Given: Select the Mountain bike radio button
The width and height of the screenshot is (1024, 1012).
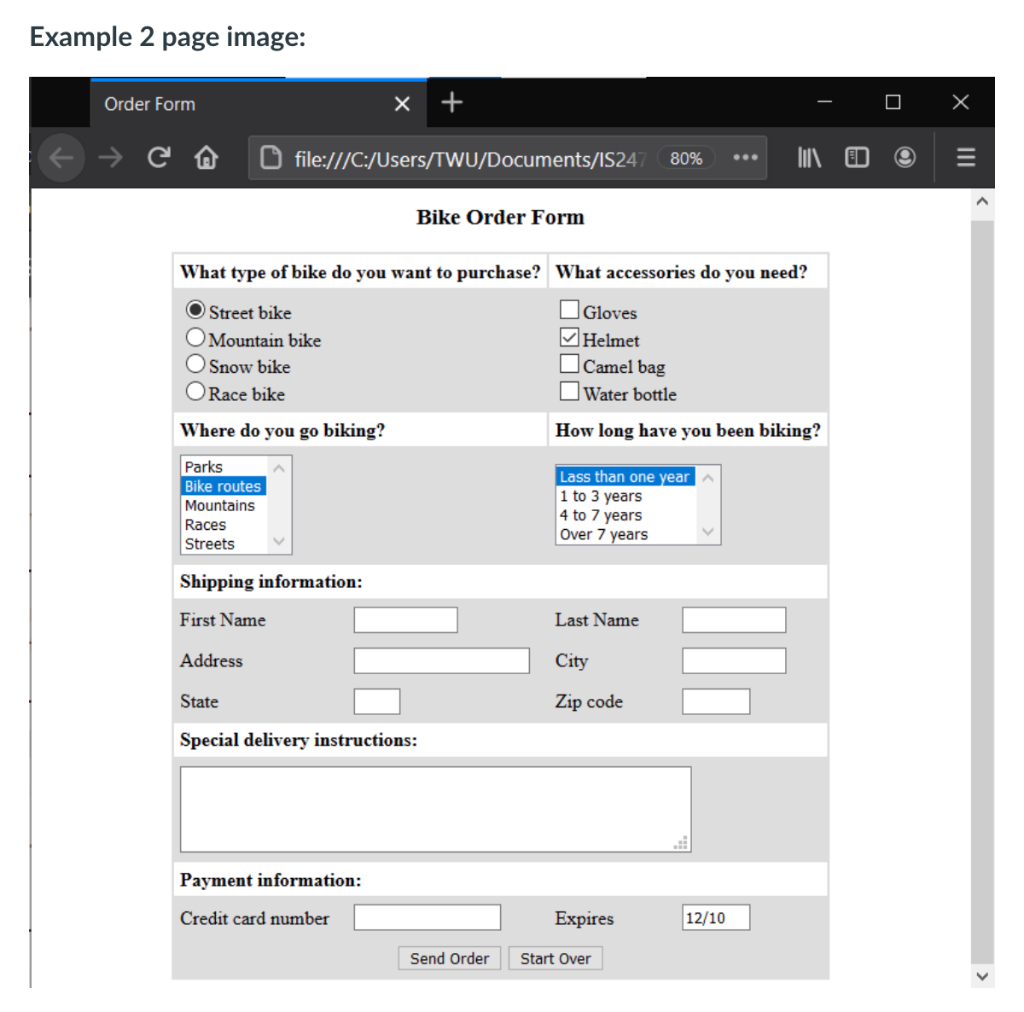Looking at the screenshot, I should click(195, 337).
